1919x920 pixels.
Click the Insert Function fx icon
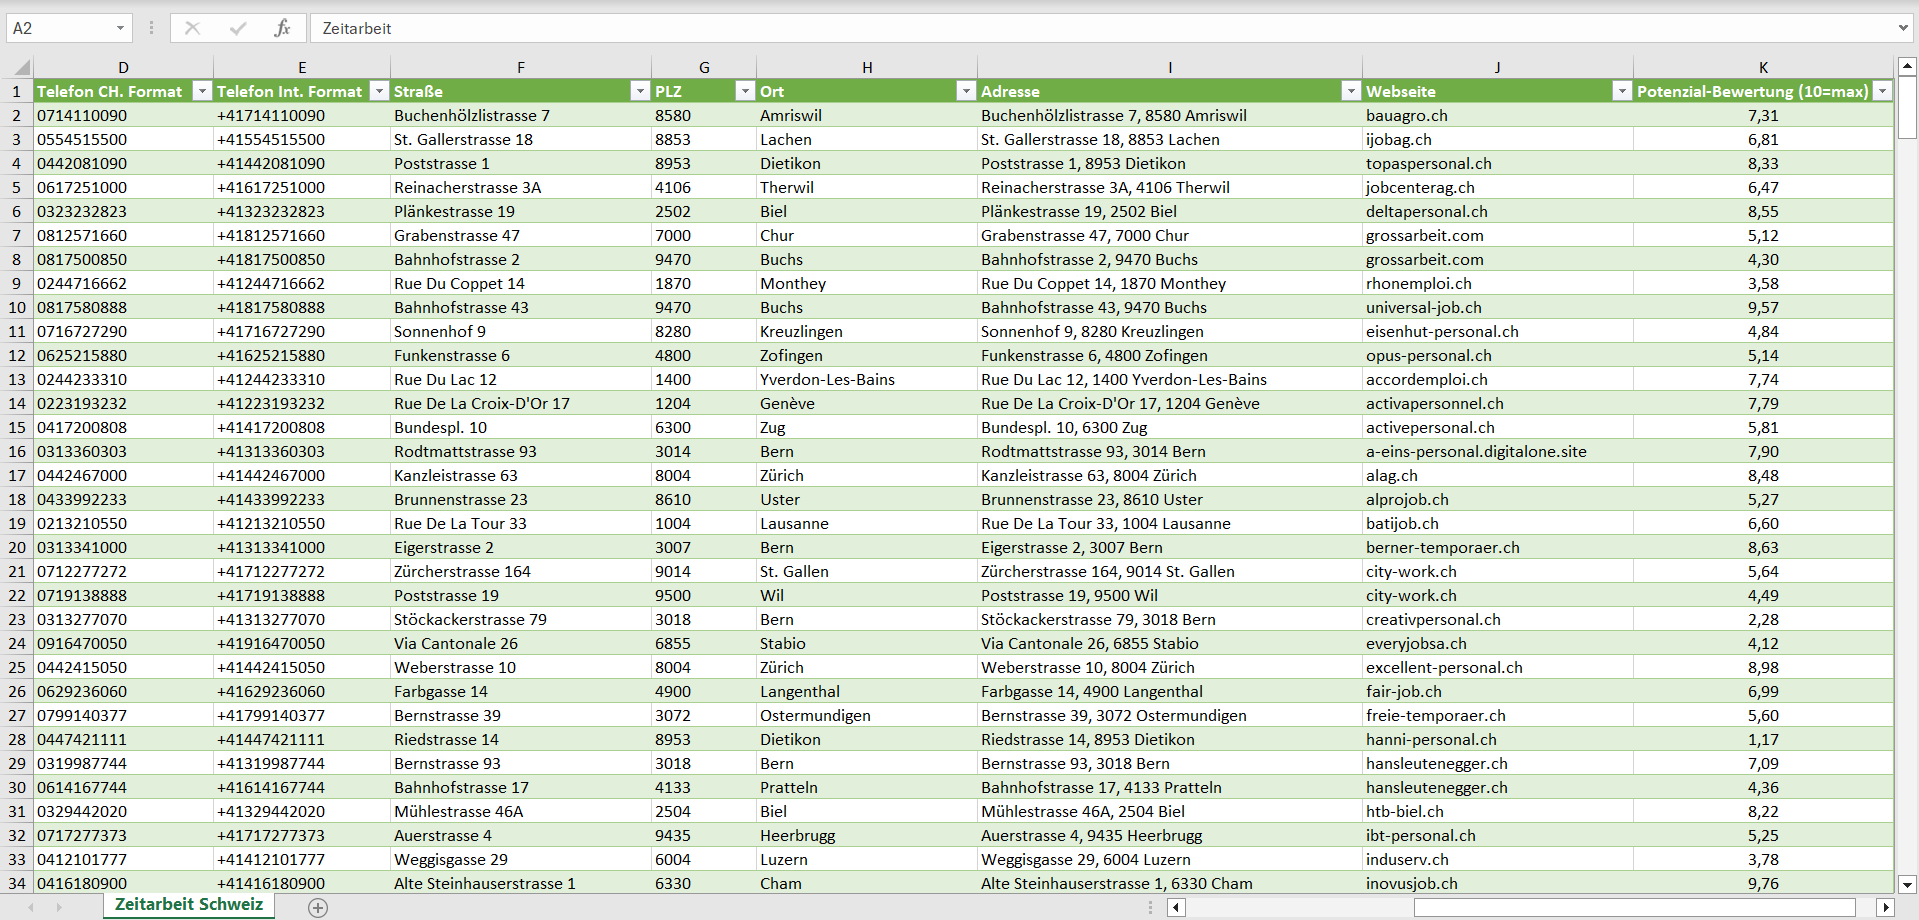[x=282, y=28]
